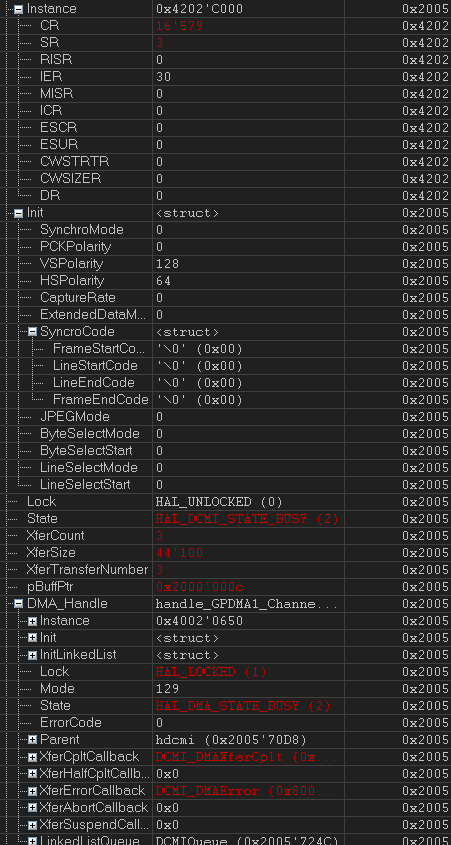Select the pBuffPtr row
The image size is (451, 845).
pos(225,587)
